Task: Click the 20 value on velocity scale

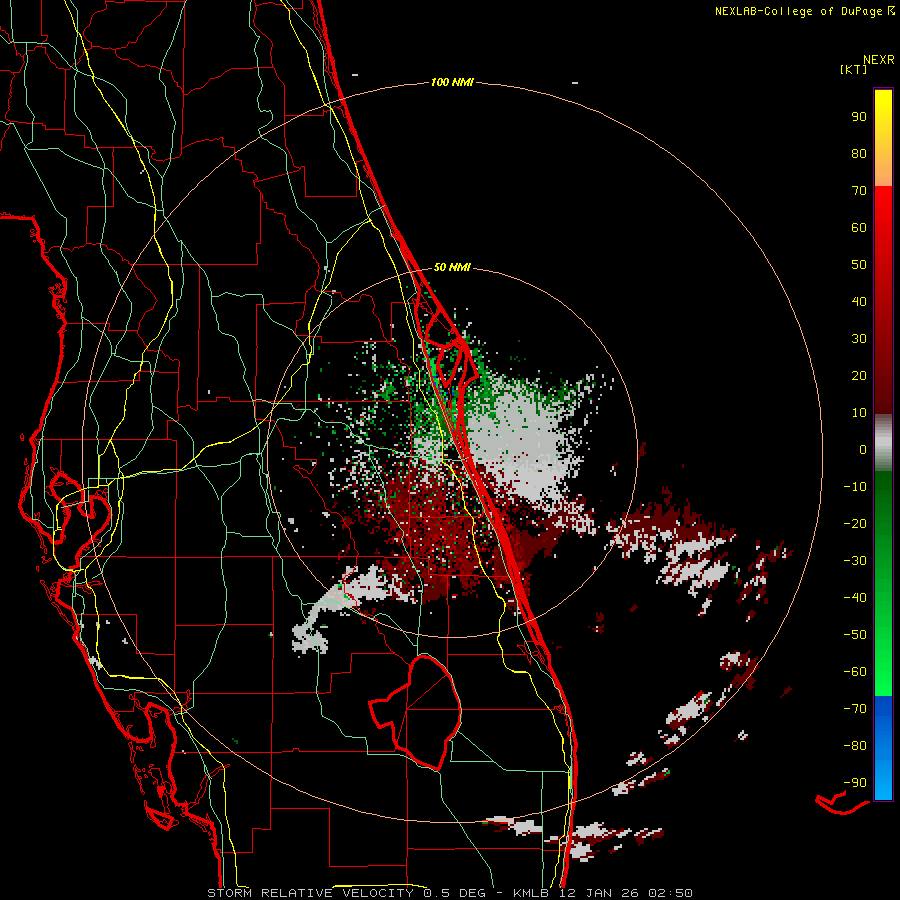Action: pos(859,375)
